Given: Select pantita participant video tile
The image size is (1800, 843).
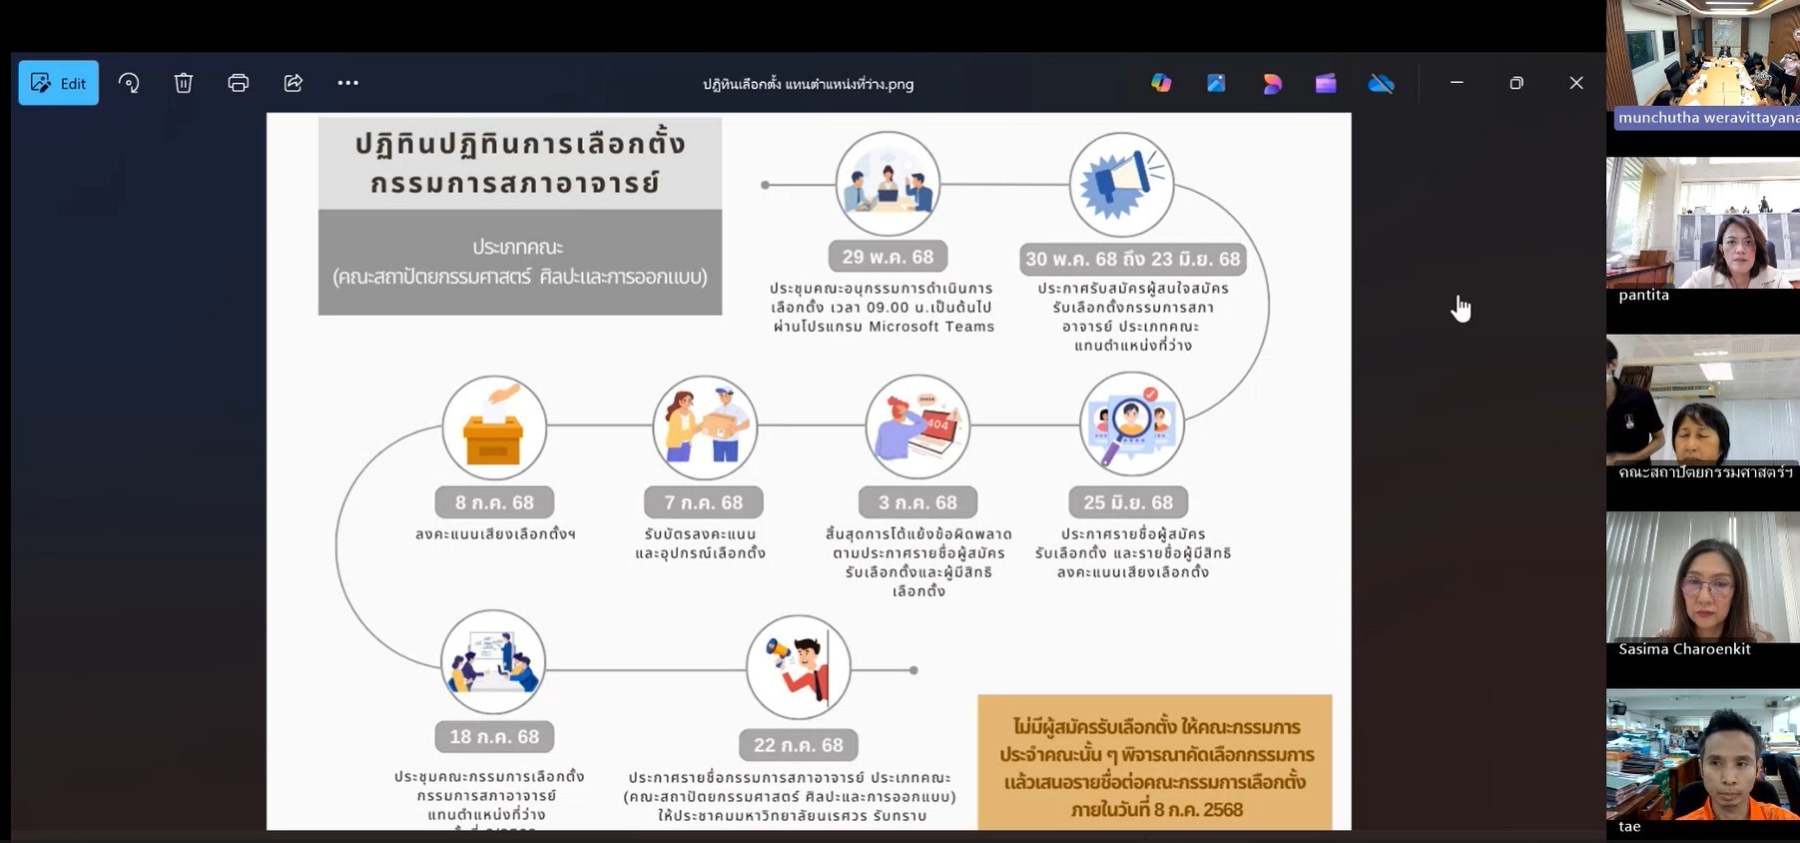Looking at the screenshot, I should (1703, 231).
